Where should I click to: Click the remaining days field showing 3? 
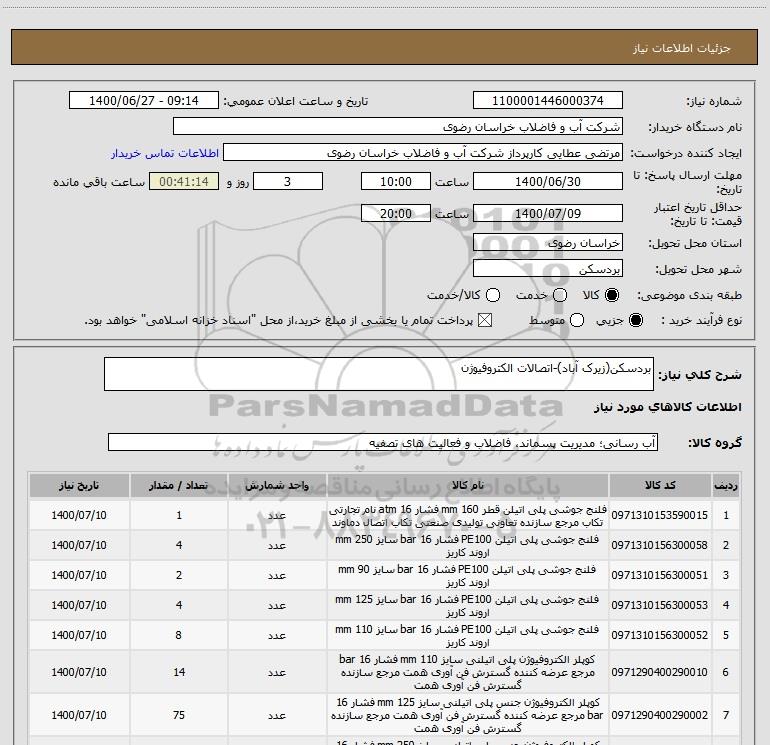point(288,181)
